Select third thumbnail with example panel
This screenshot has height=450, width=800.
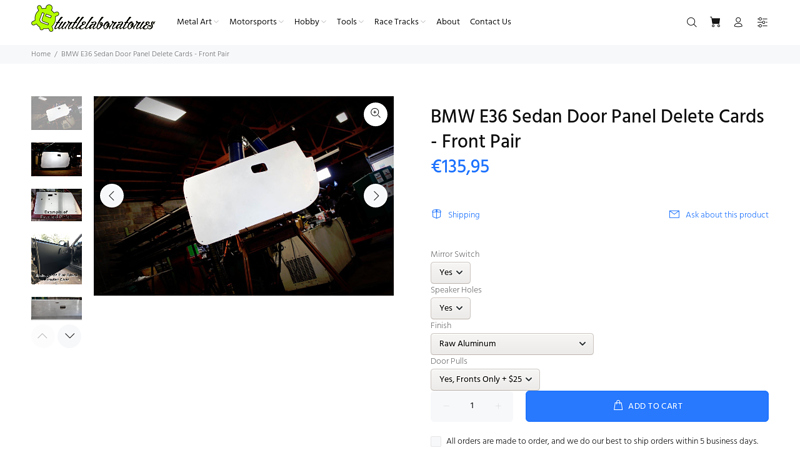pos(56,205)
